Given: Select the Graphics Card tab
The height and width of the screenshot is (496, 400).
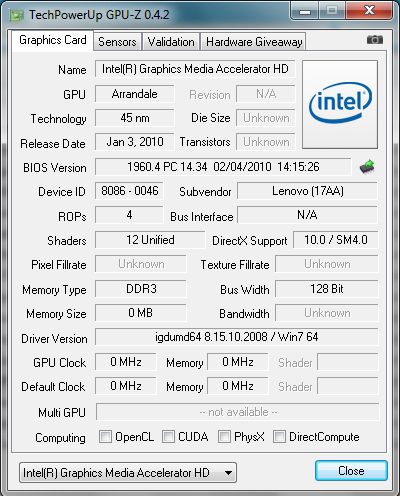Looking at the screenshot, I should (x=53, y=40).
